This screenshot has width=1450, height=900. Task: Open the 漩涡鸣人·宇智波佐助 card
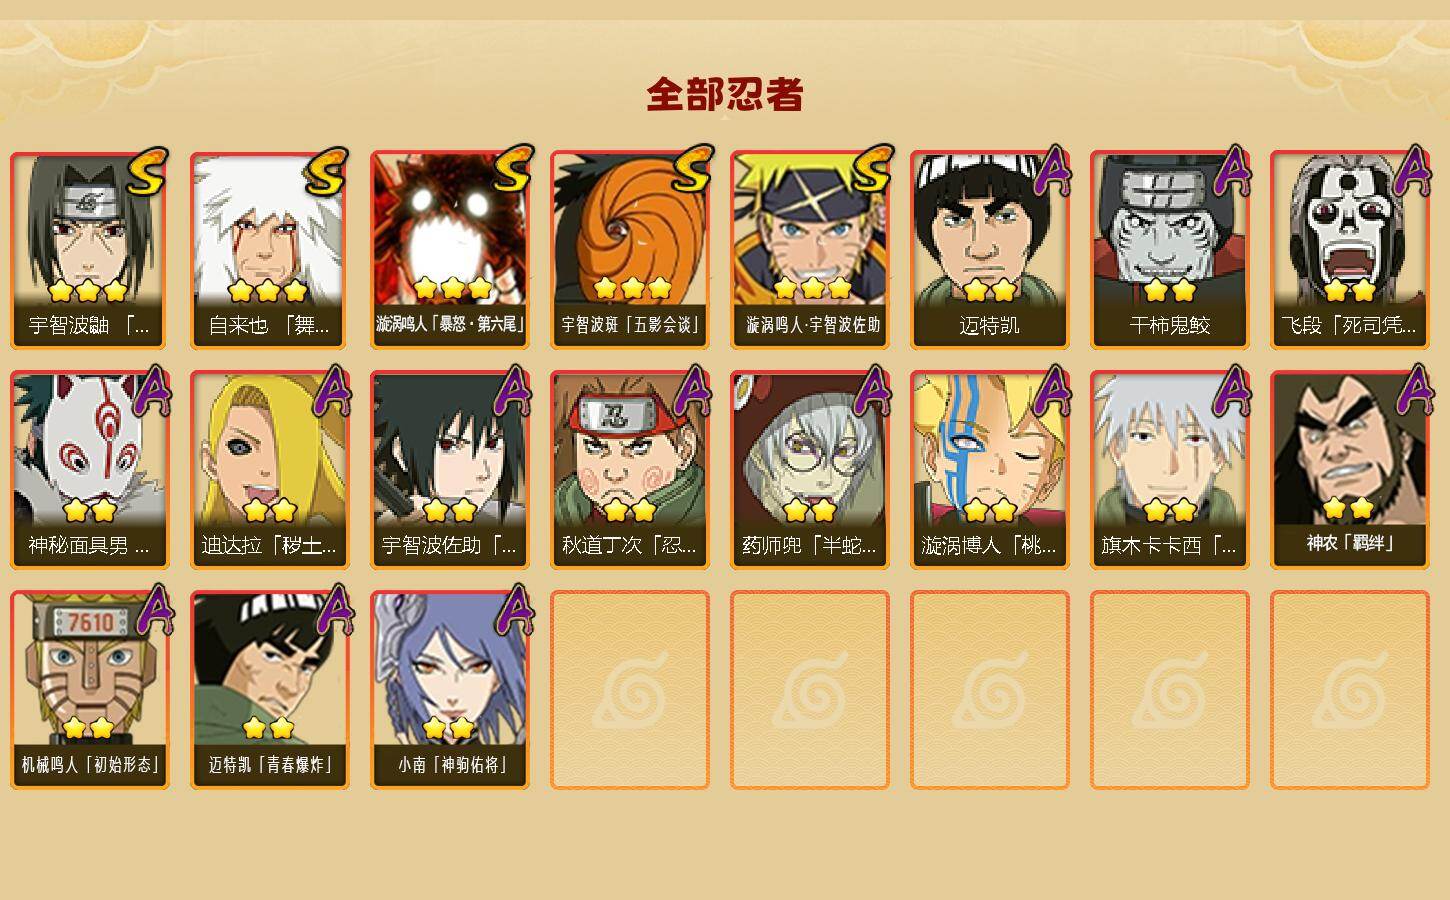click(809, 250)
